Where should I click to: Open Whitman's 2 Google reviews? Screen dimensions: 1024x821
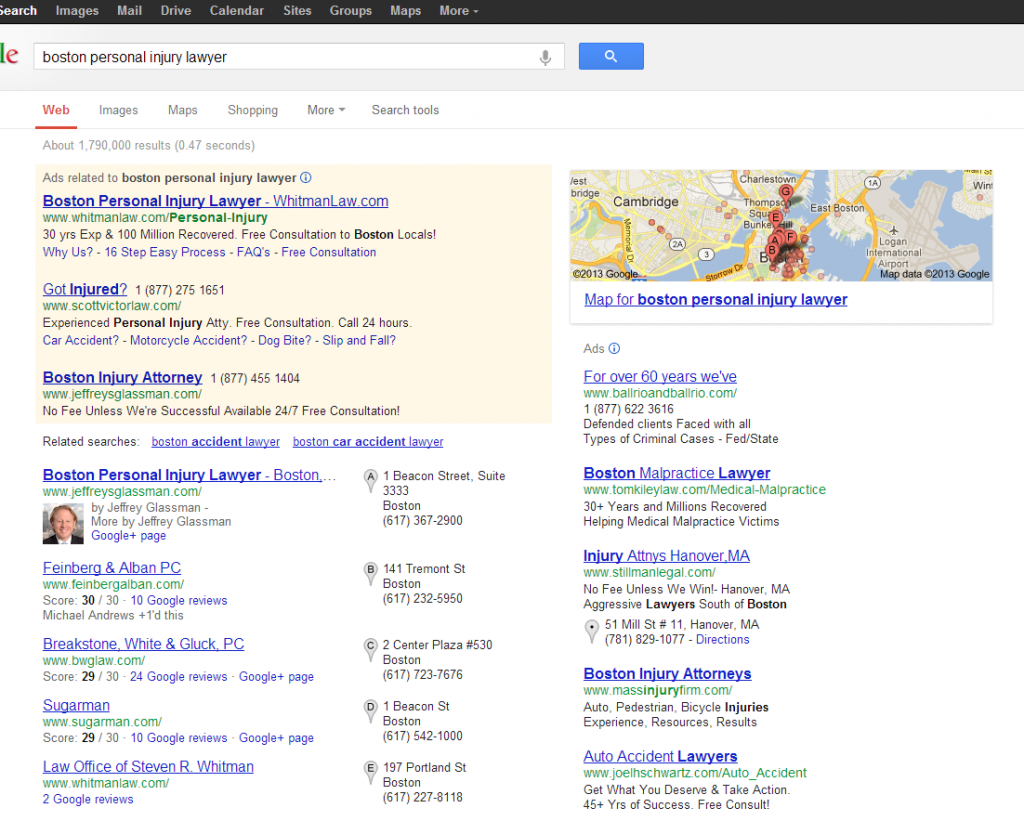coord(88,799)
